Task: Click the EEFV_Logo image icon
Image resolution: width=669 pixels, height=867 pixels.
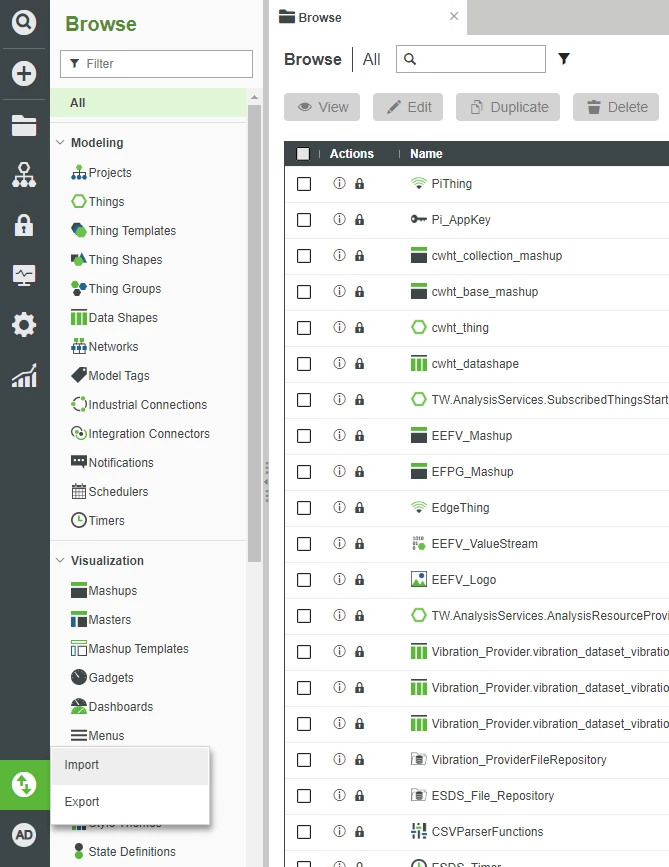Action: (x=419, y=579)
